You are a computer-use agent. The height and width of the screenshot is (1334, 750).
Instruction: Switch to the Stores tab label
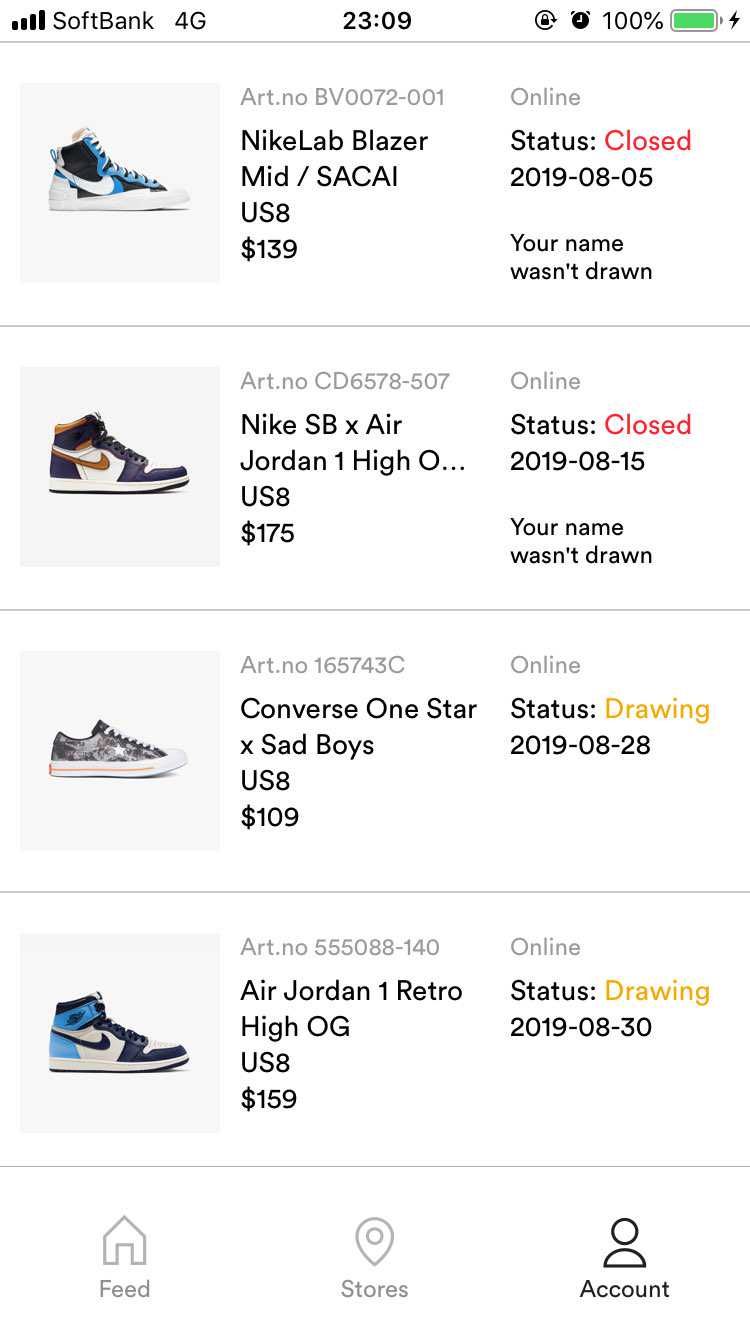pyautogui.click(x=374, y=1289)
